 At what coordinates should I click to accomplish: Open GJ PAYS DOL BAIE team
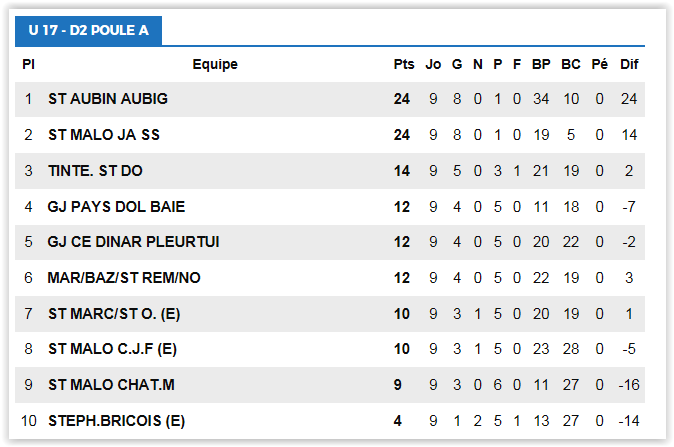click(x=116, y=207)
